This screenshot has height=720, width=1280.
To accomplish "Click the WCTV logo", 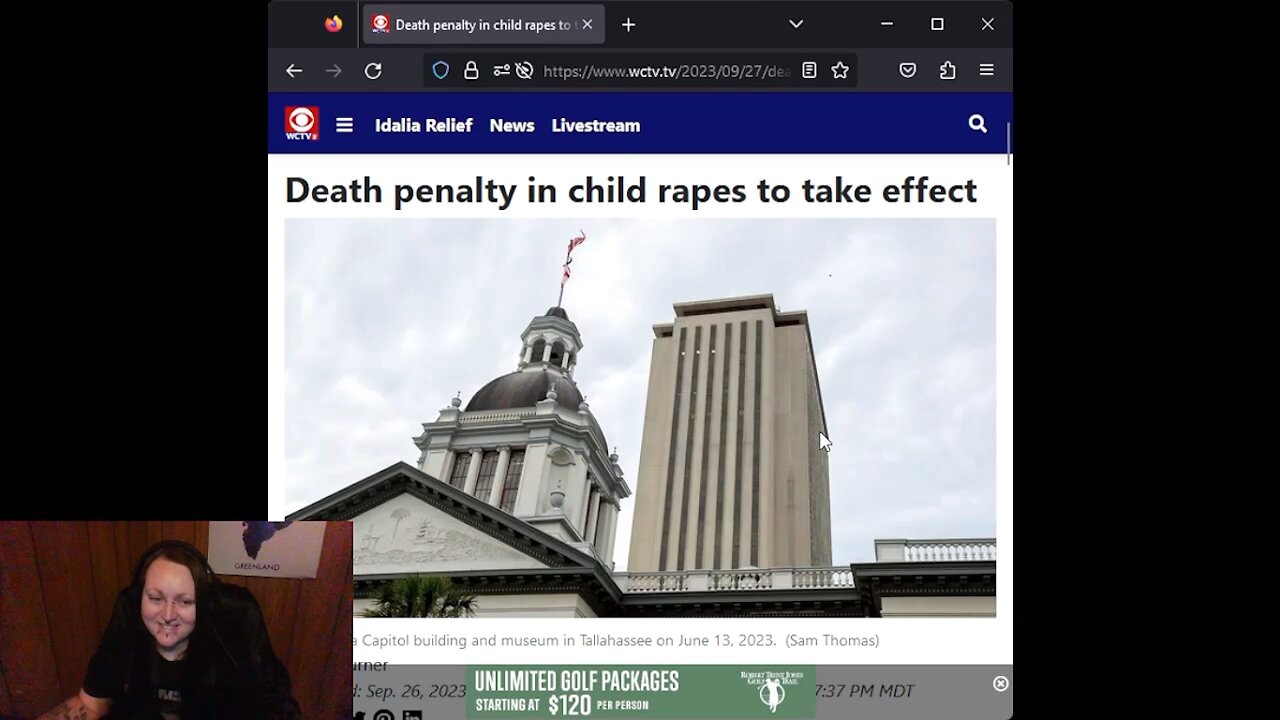I will coord(301,124).
